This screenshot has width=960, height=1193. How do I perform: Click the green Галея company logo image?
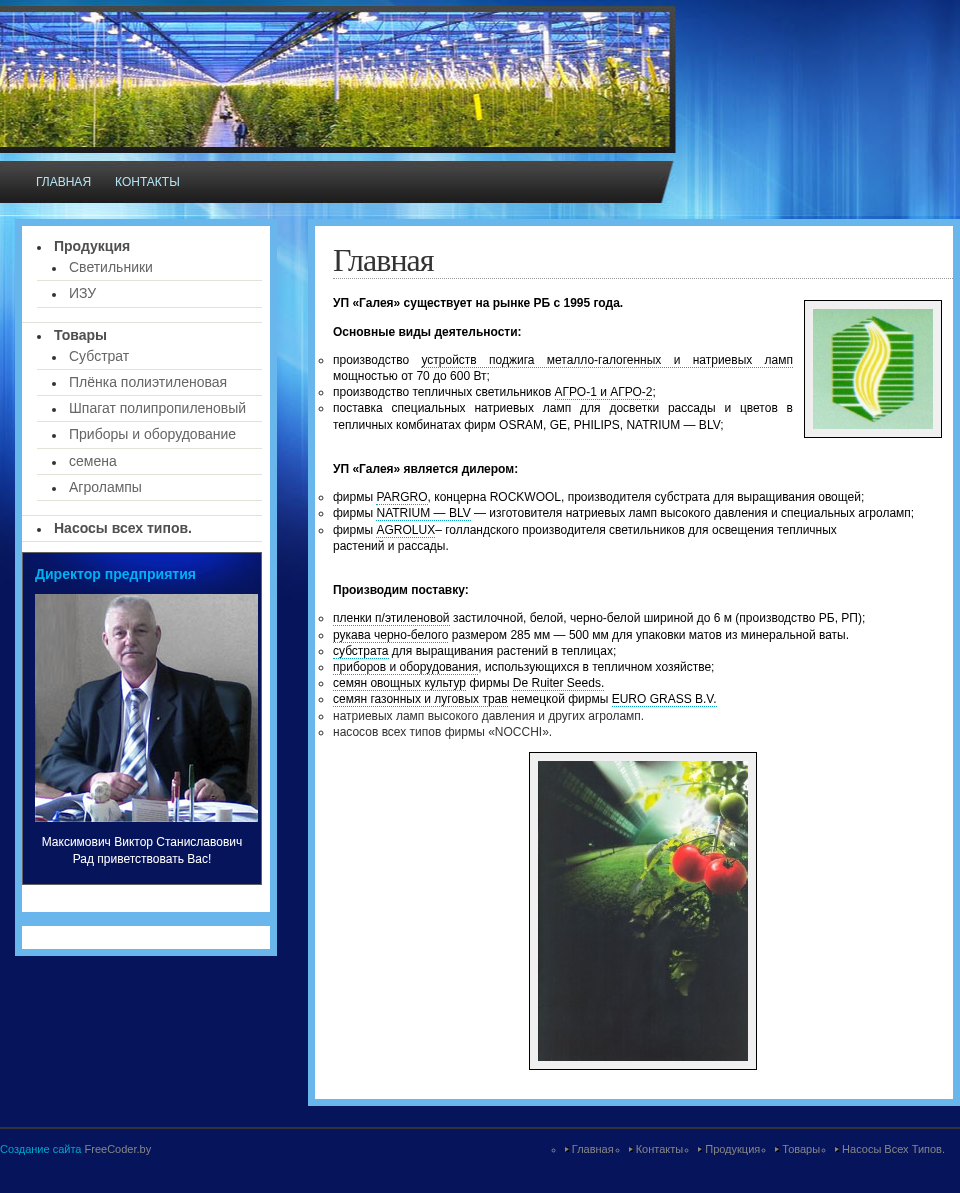[873, 369]
